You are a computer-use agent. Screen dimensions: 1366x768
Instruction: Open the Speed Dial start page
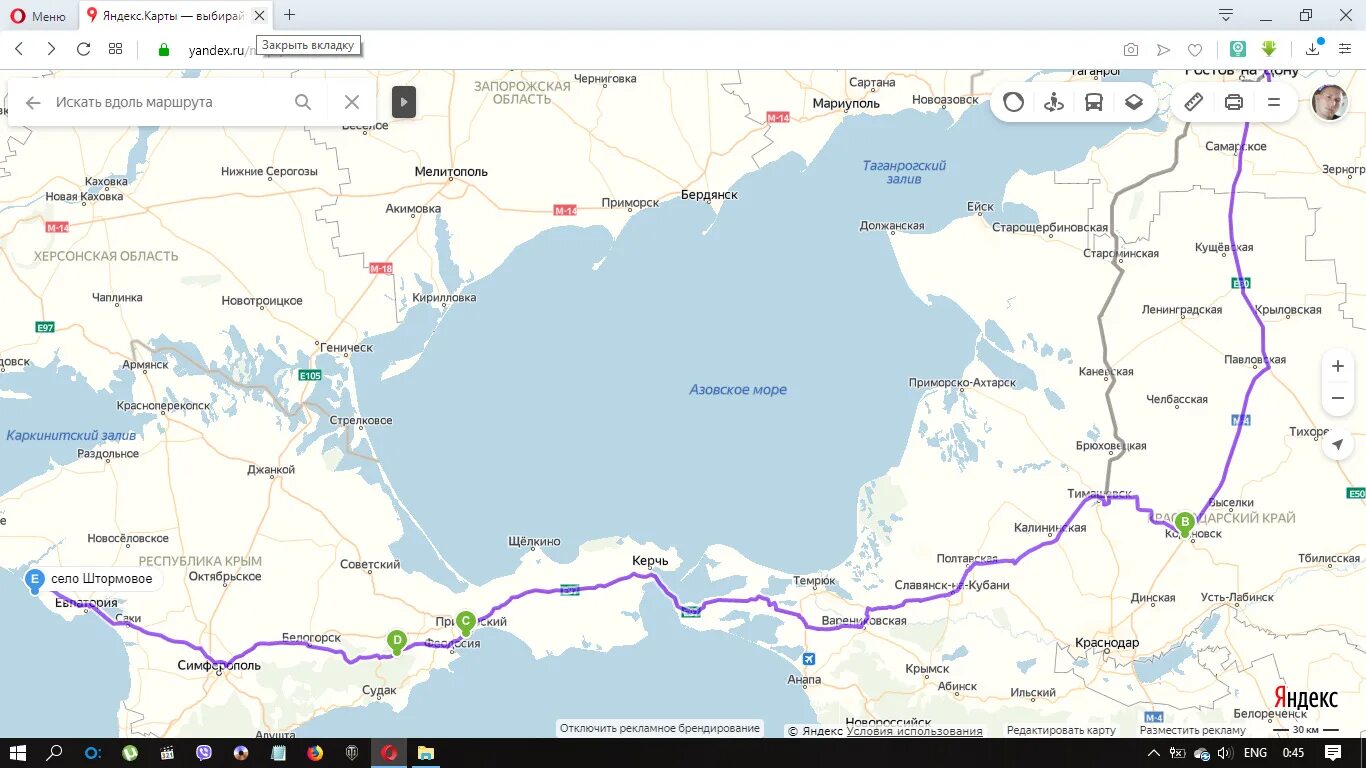(x=116, y=49)
